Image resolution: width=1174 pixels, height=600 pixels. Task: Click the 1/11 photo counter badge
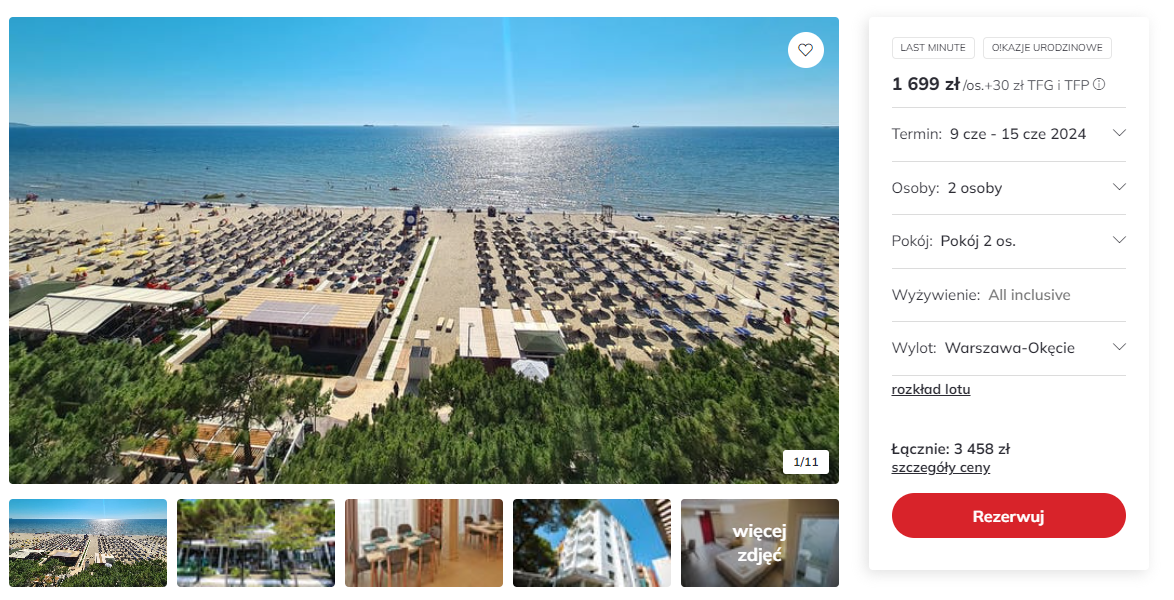pos(806,462)
